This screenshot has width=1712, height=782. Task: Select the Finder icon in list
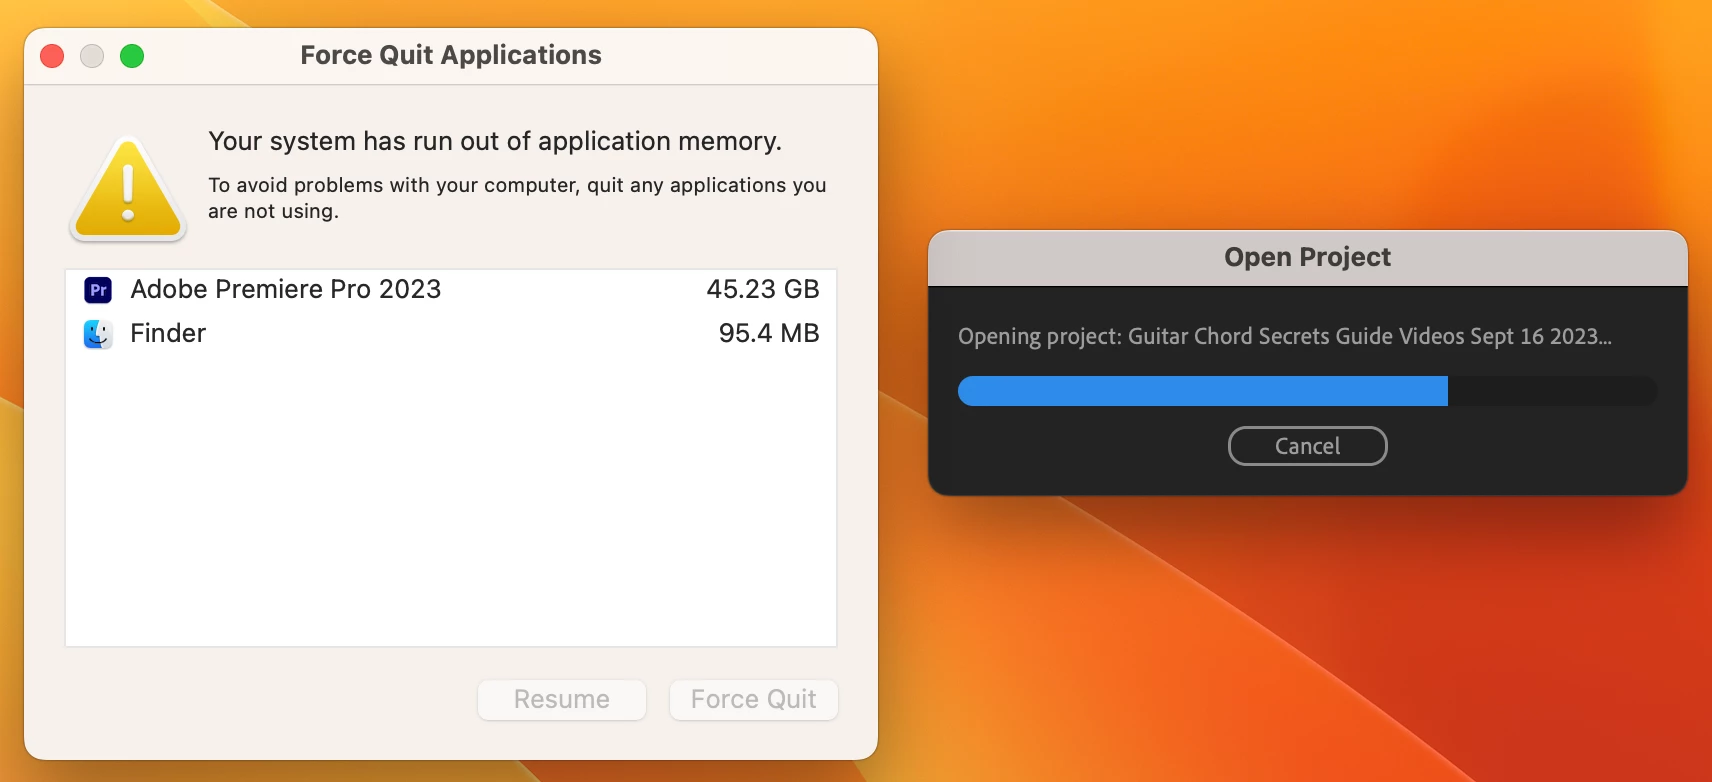[x=98, y=334]
